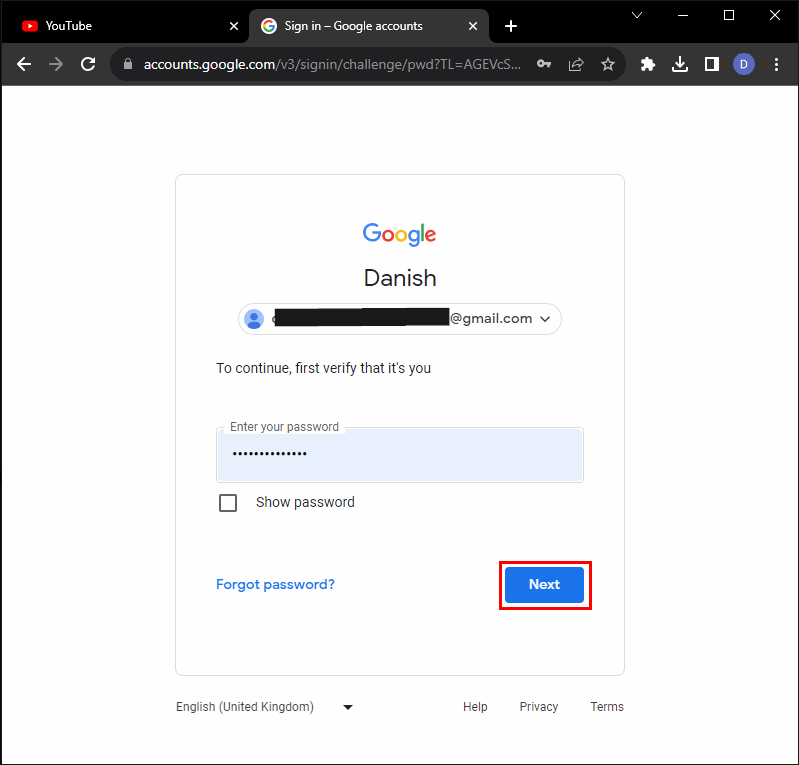
Task: Reload the page with refresh icon
Action: 88,64
